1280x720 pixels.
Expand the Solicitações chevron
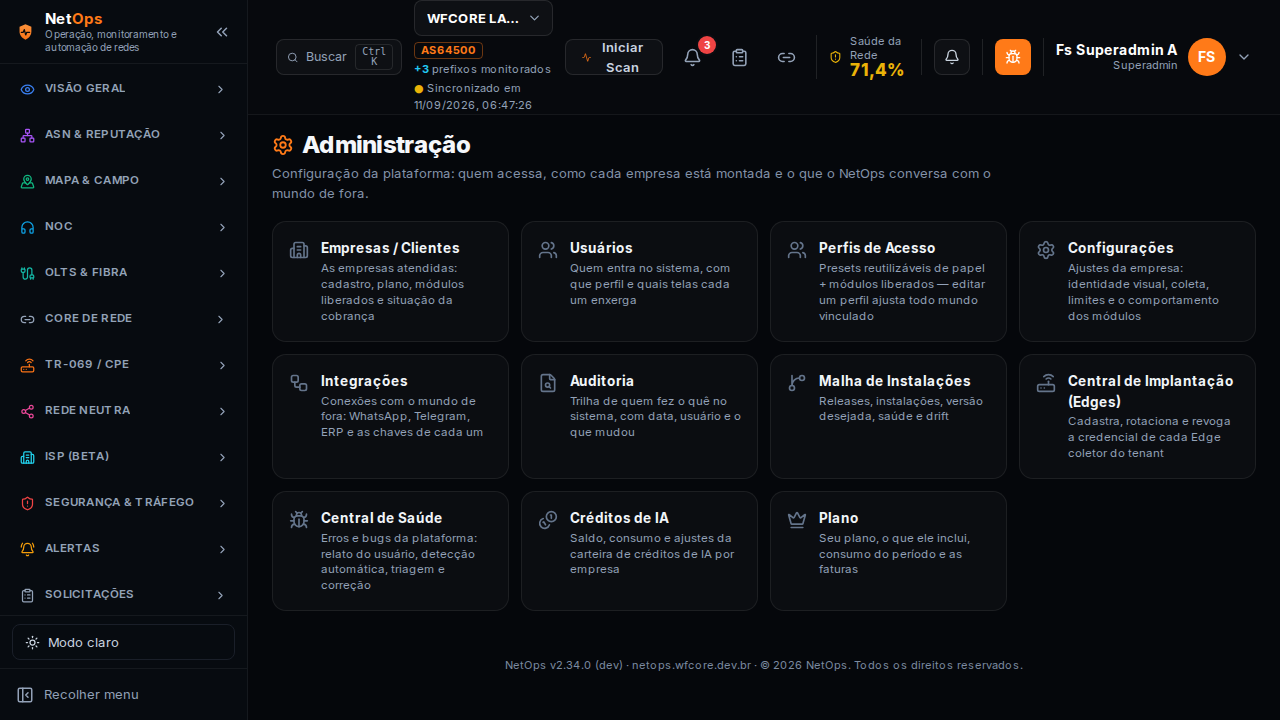[x=221, y=595]
